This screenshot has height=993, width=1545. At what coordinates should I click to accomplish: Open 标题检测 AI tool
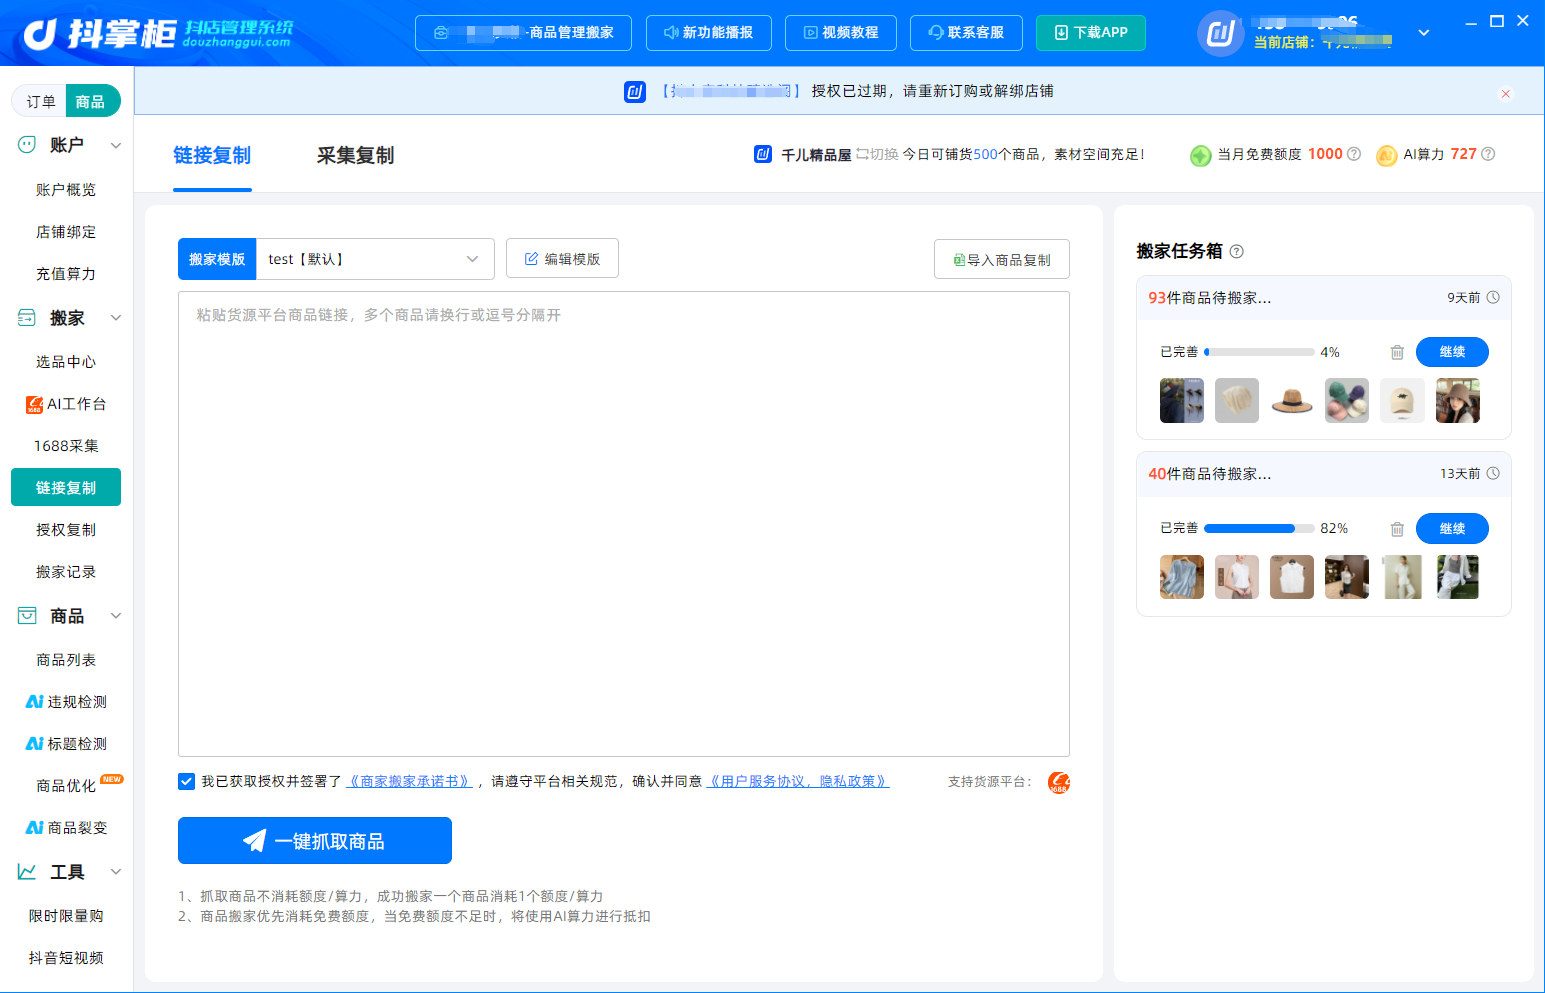coord(66,744)
